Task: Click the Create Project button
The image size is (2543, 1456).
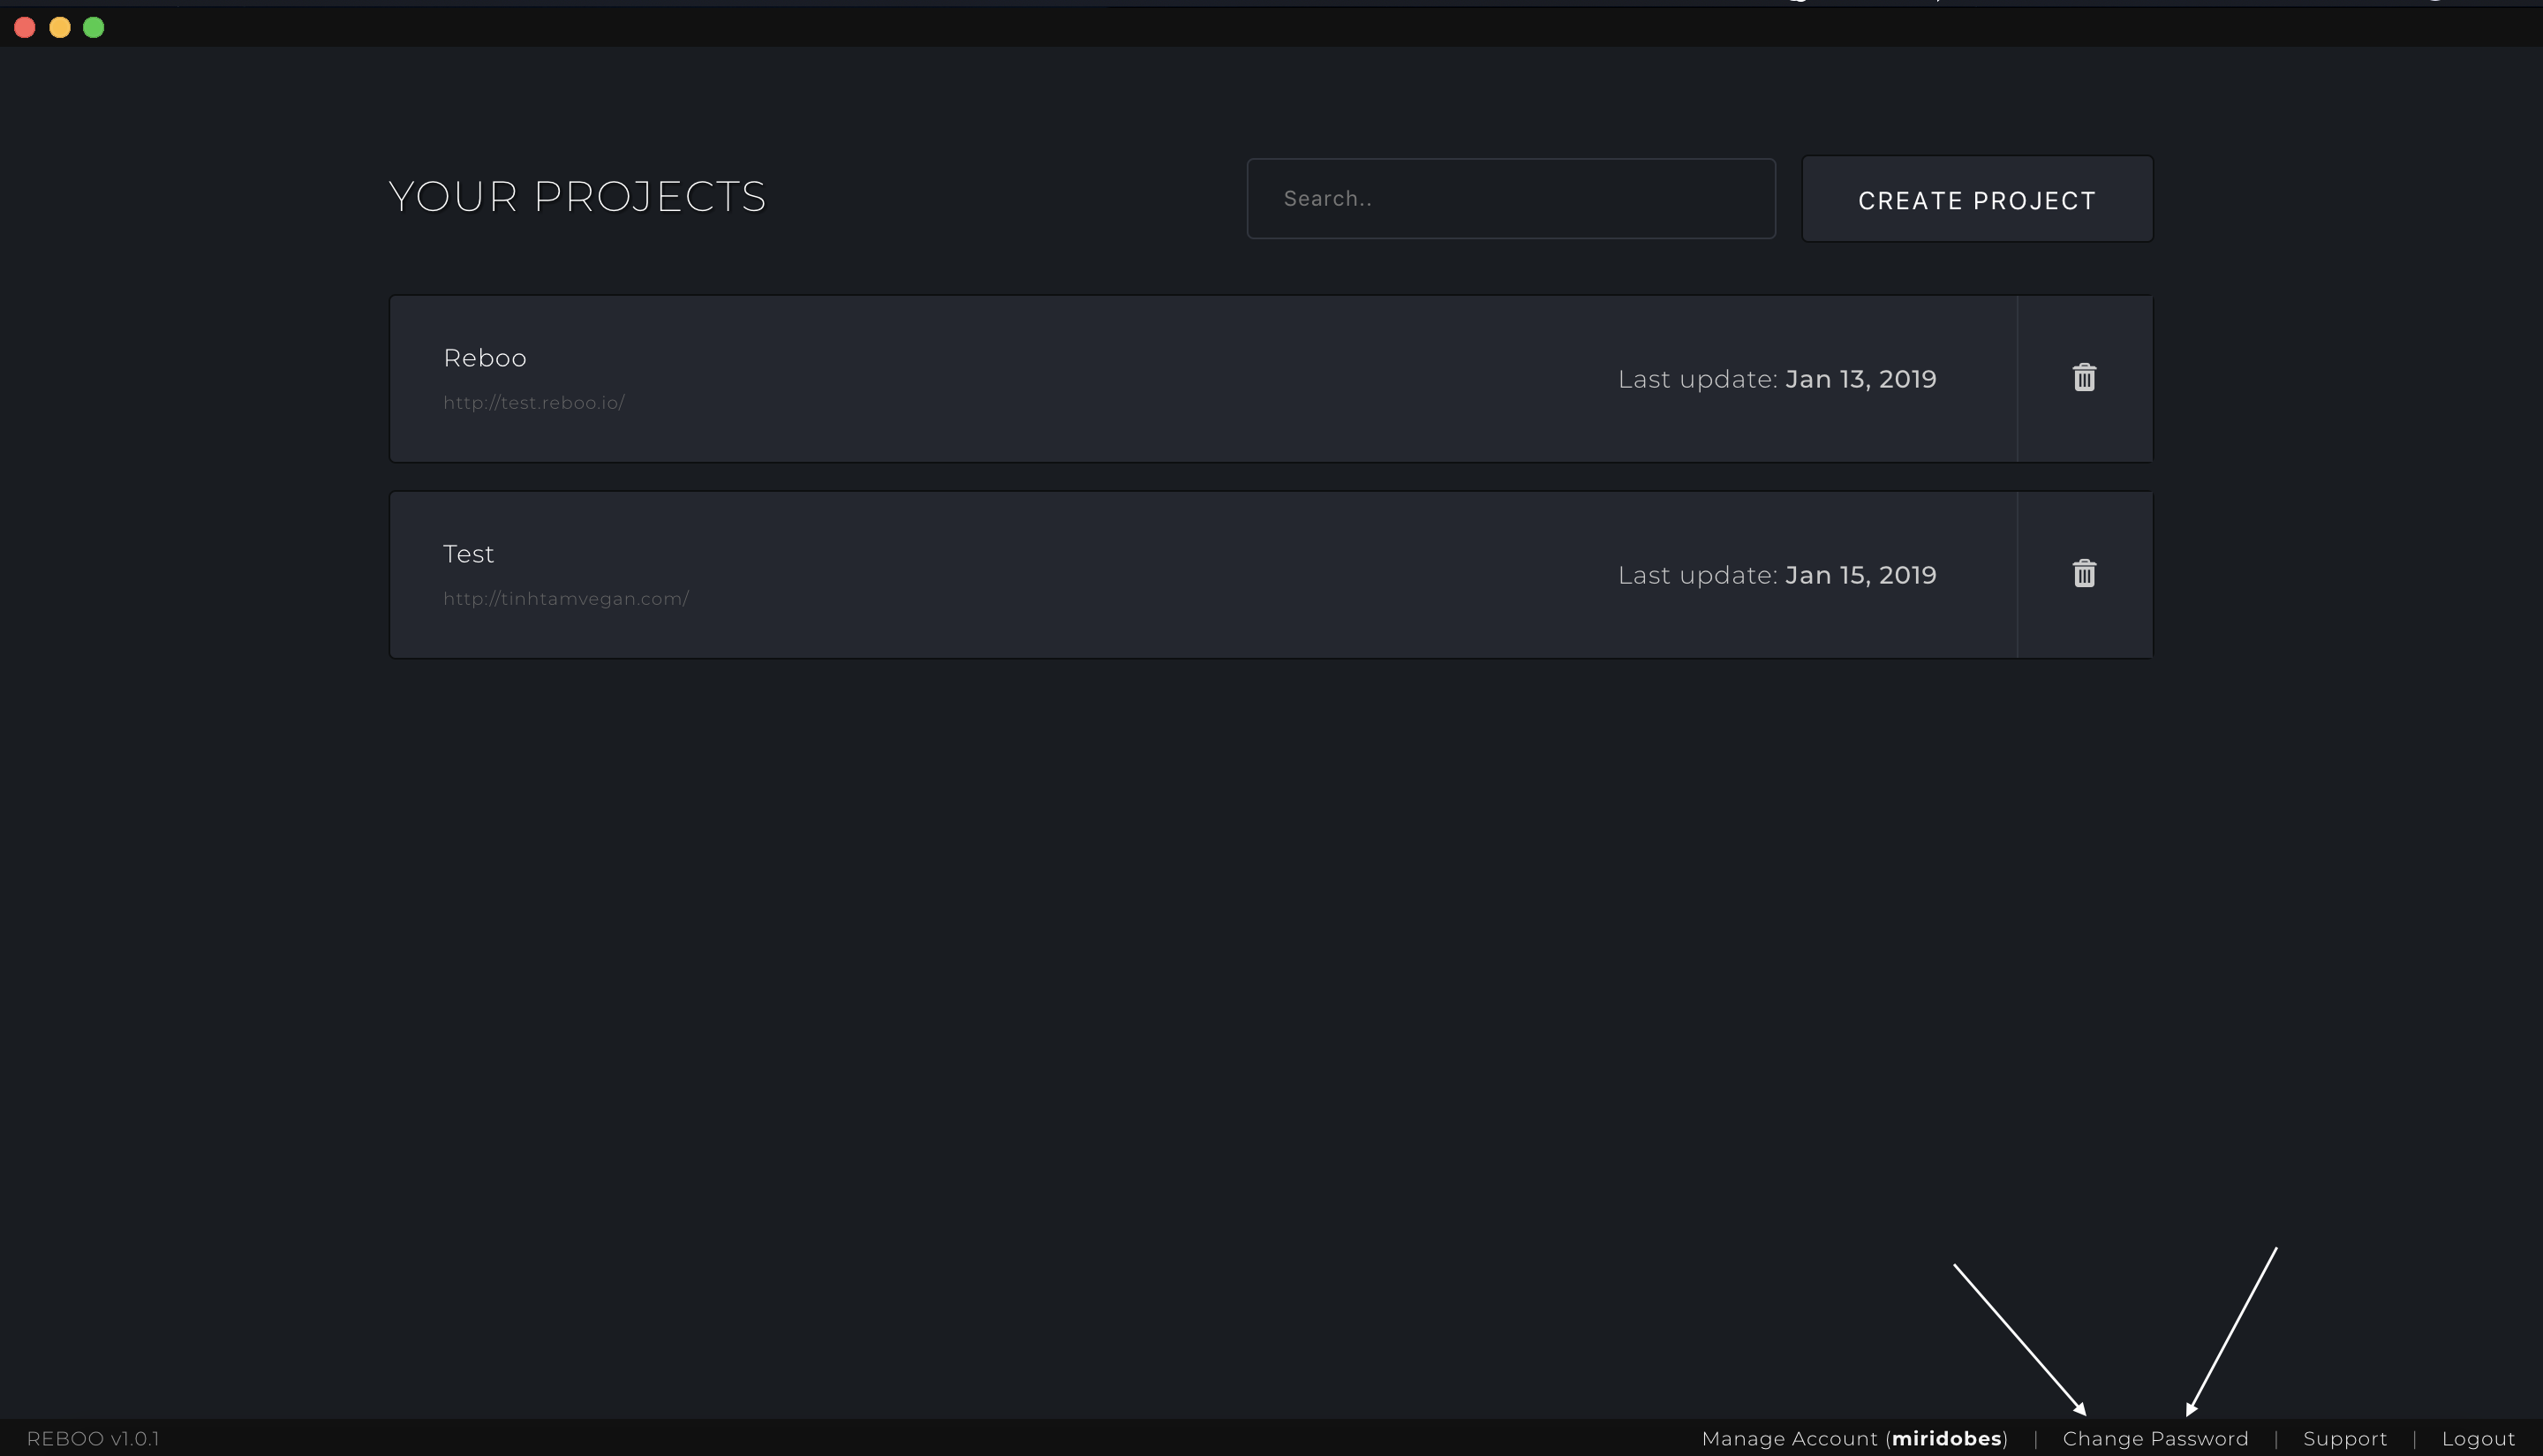Action: click(1976, 199)
